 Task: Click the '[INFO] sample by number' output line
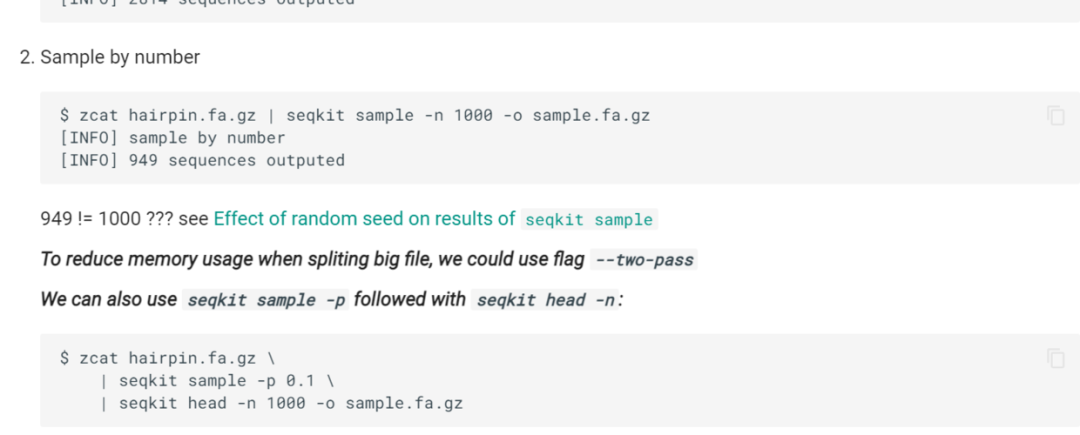click(172, 138)
